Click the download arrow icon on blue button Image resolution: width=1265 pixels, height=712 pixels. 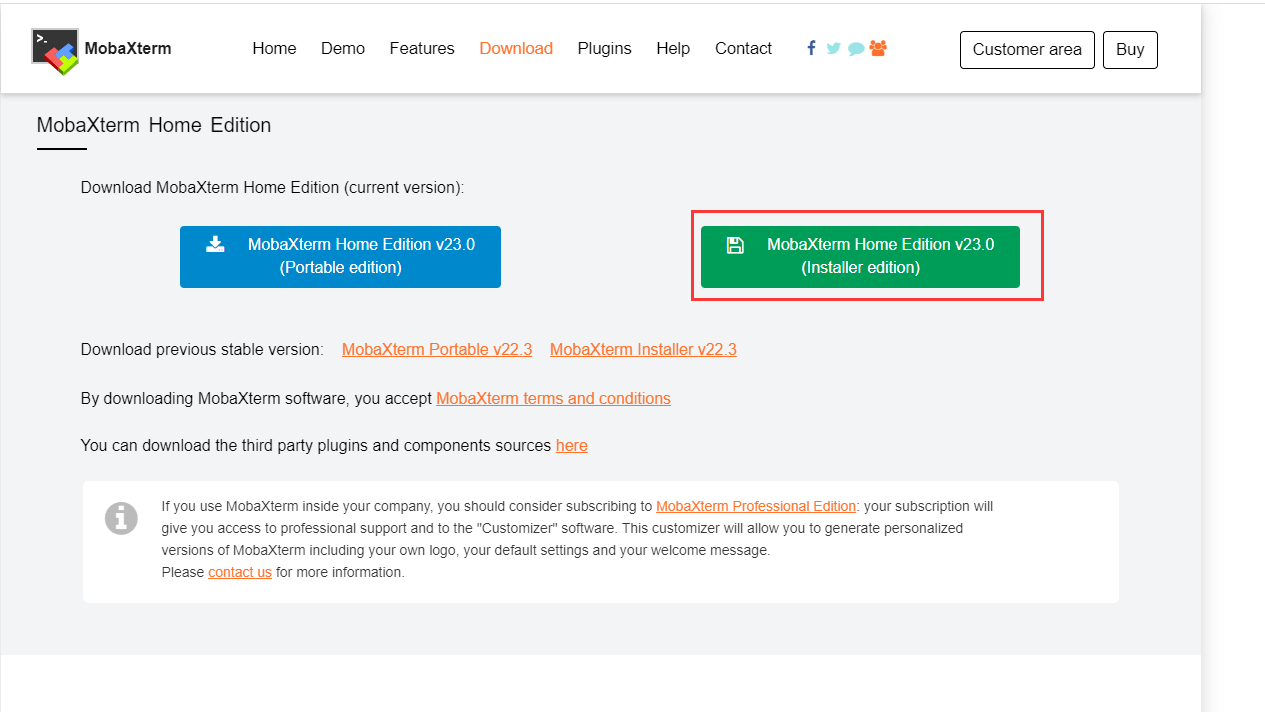click(x=215, y=244)
